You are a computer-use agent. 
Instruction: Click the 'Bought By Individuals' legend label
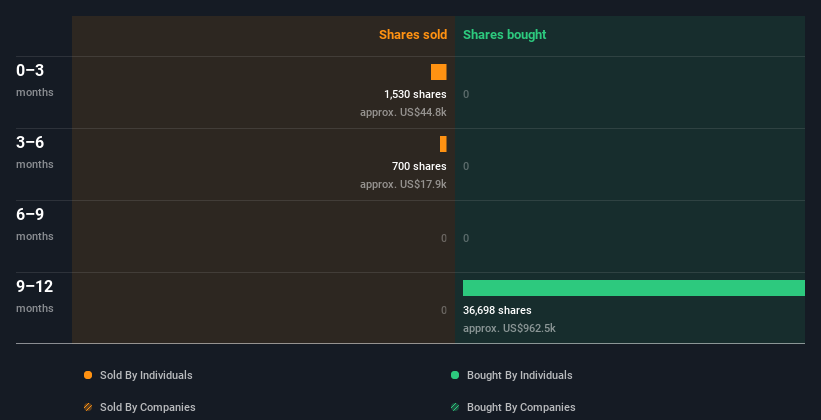[519, 375]
